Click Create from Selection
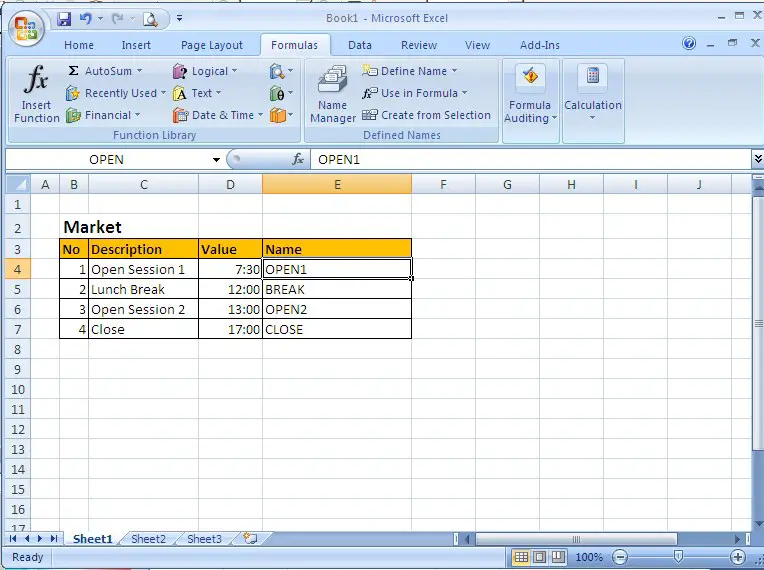The image size is (764, 570). click(426, 115)
